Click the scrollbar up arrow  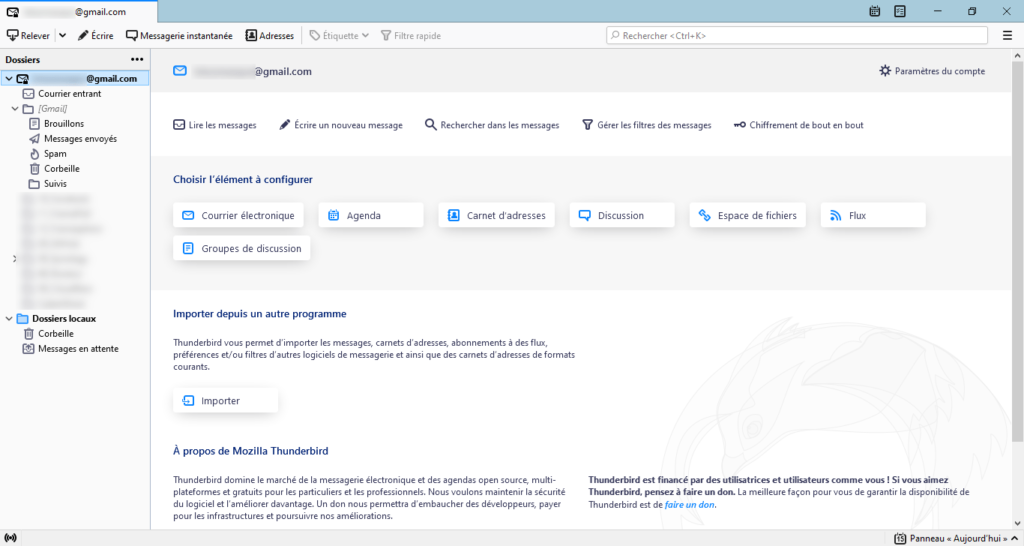pos(1017,56)
